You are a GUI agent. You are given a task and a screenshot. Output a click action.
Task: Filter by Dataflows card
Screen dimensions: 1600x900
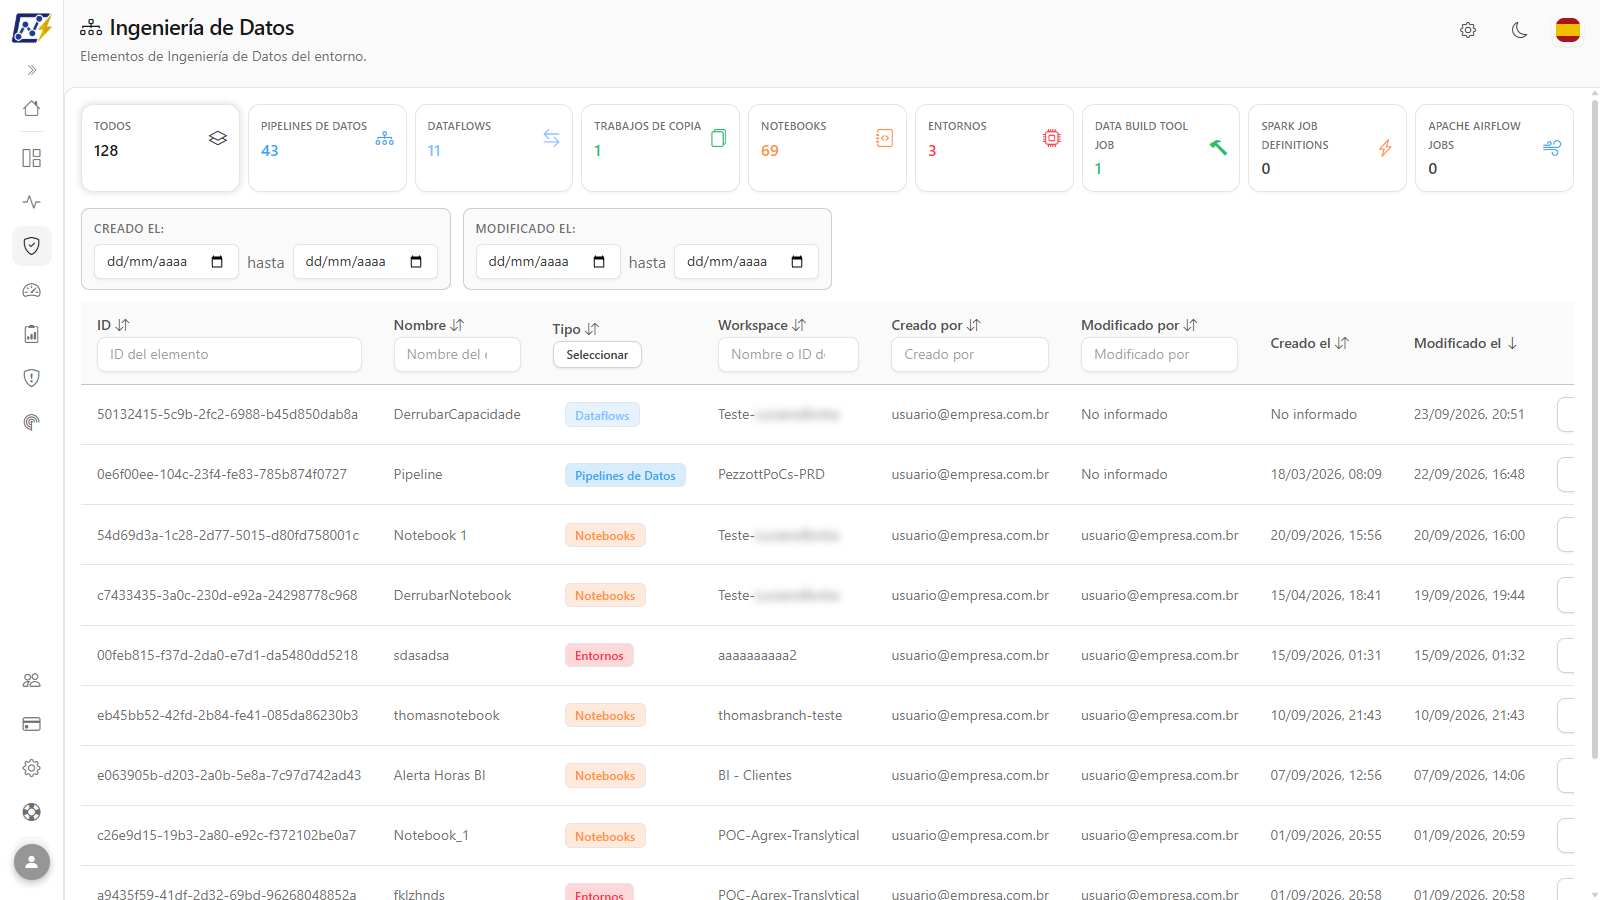pyautogui.click(x=494, y=148)
